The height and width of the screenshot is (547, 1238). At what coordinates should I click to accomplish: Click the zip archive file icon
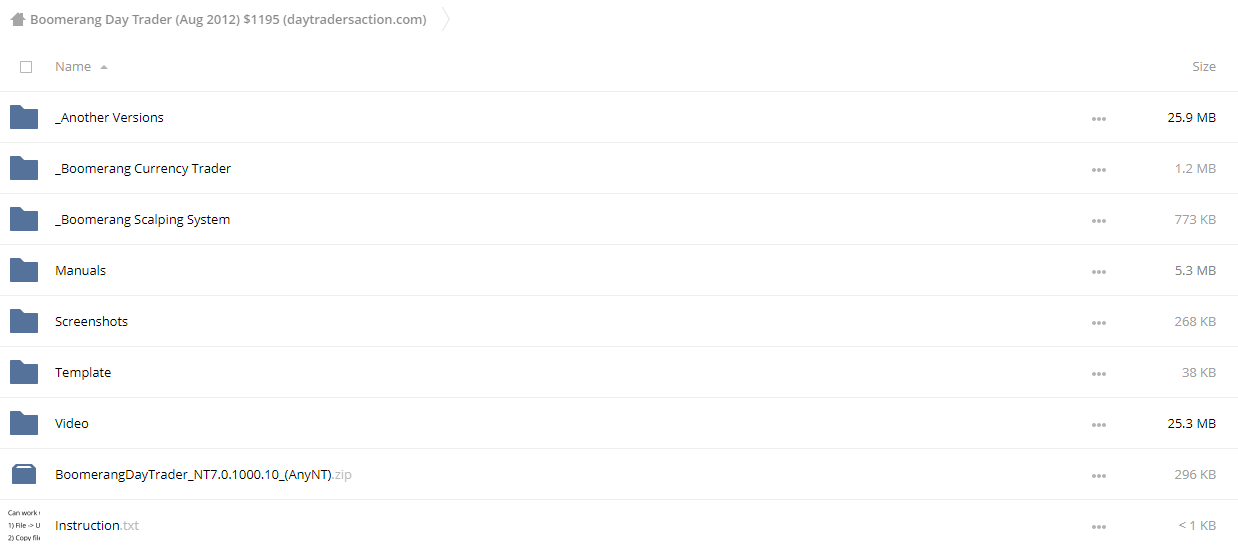[x=24, y=474]
